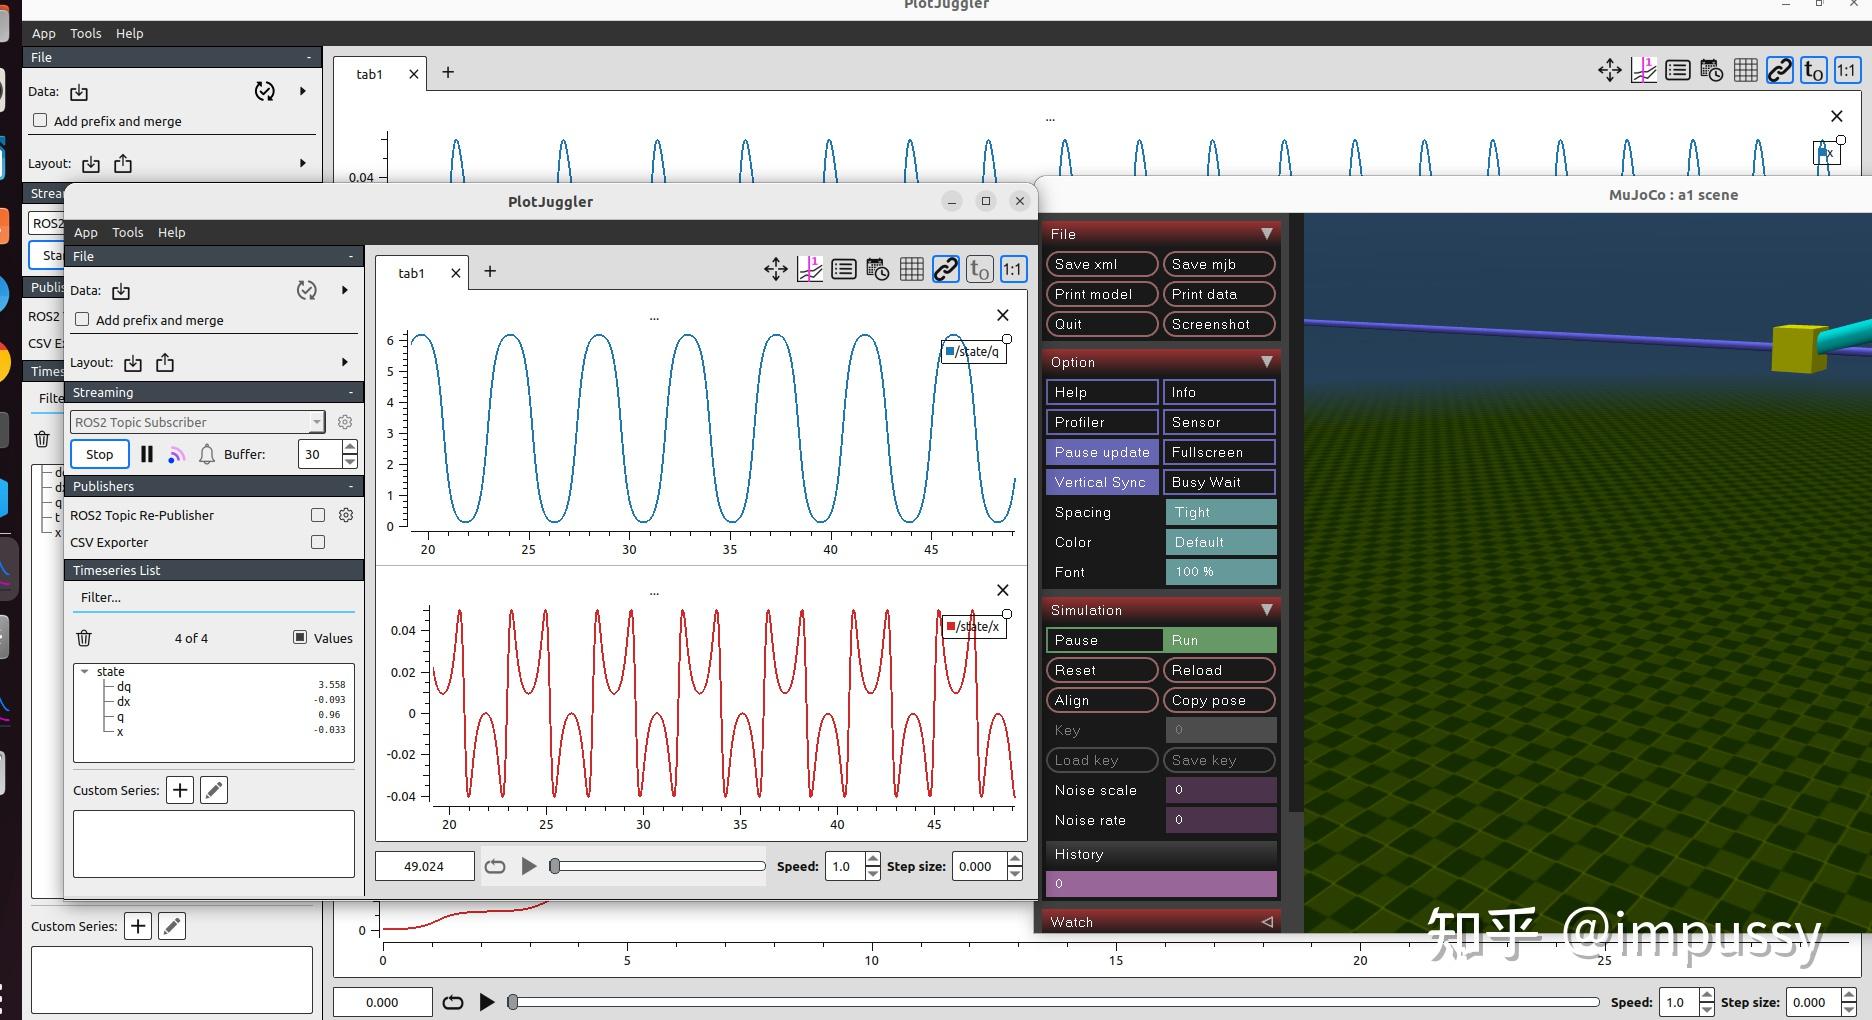Click the trash icon above Timeseries list
This screenshot has height=1020, width=1872.
click(x=84, y=638)
